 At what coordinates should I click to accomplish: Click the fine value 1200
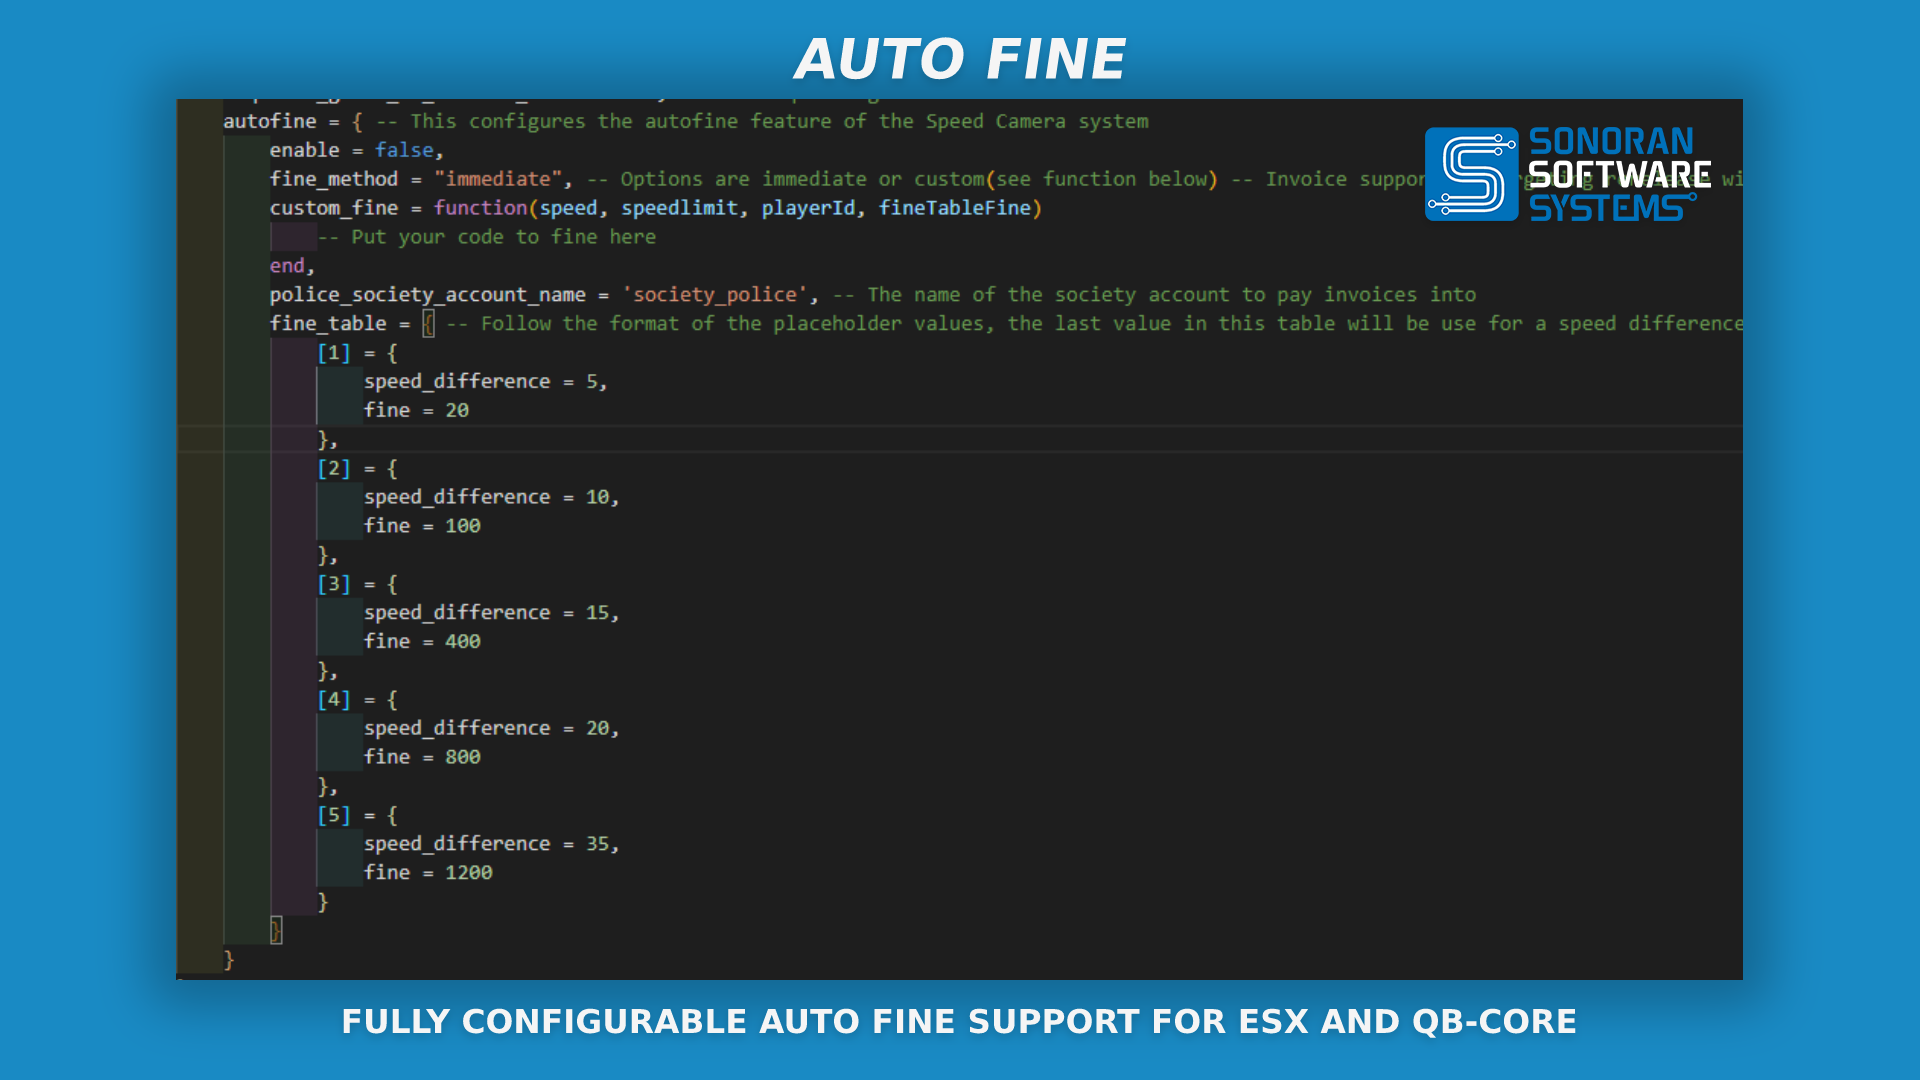tap(468, 873)
